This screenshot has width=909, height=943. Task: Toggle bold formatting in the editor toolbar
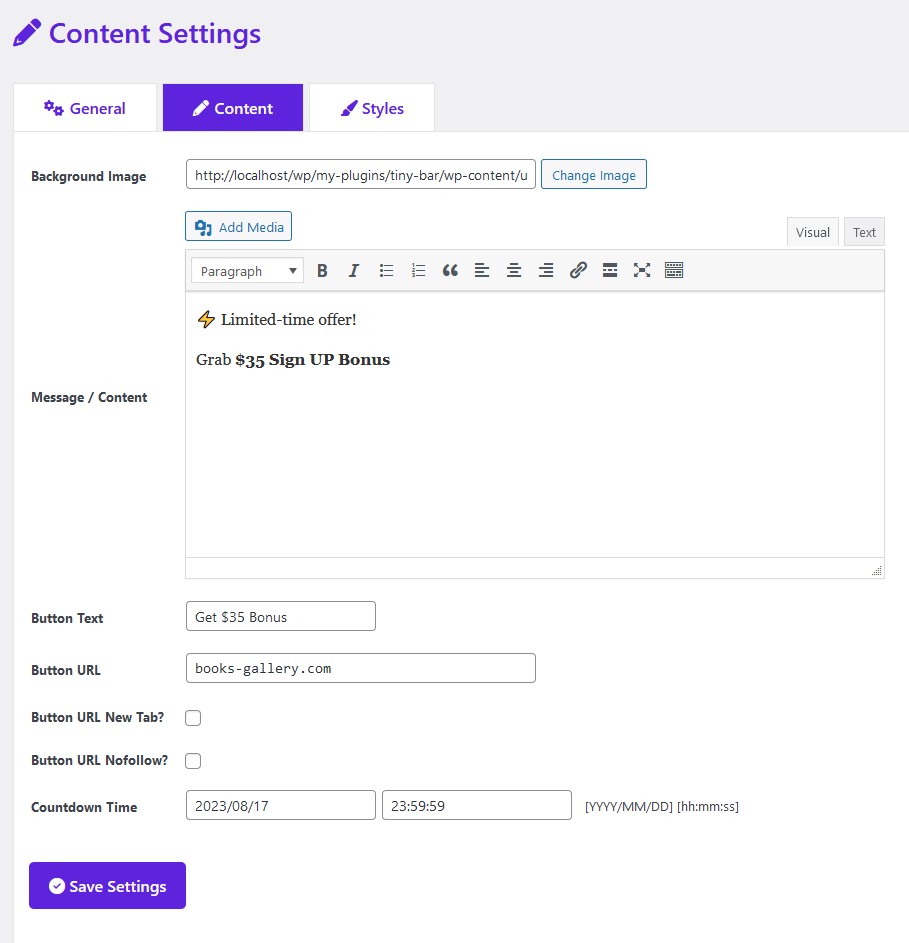point(322,270)
